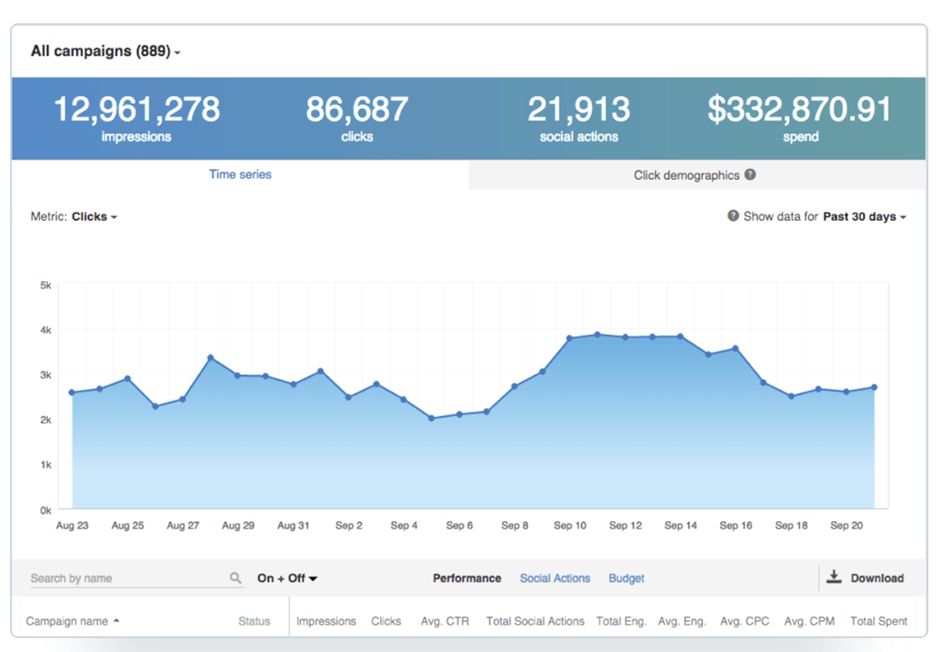
Task: Expand the Metric Clicks dropdown
Action: click(x=94, y=217)
